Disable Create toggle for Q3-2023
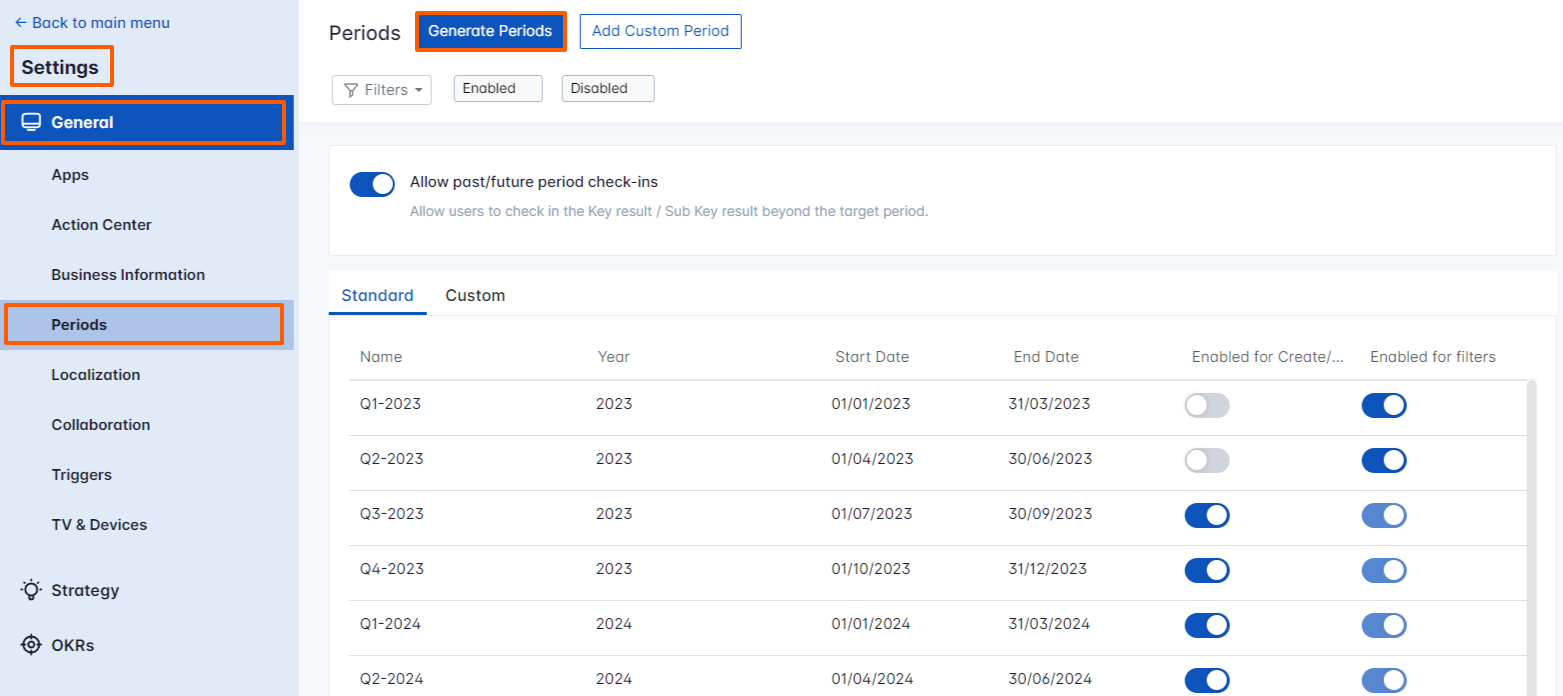Viewport: 1563px width, 696px height. pyautogui.click(x=1206, y=515)
